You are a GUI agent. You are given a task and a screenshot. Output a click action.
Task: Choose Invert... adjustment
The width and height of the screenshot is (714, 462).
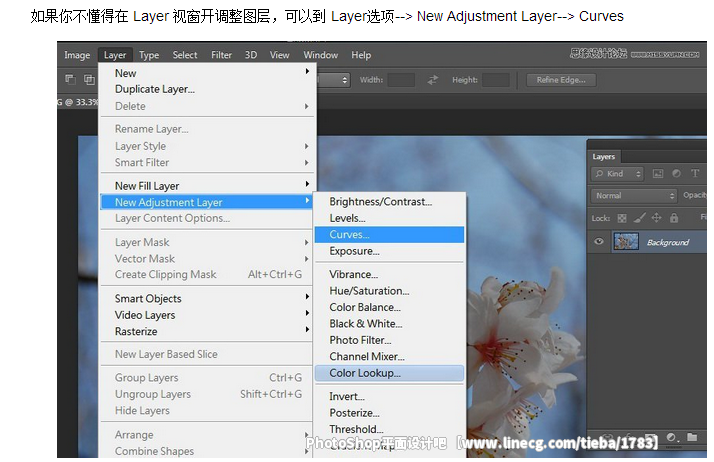(x=389, y=396)
